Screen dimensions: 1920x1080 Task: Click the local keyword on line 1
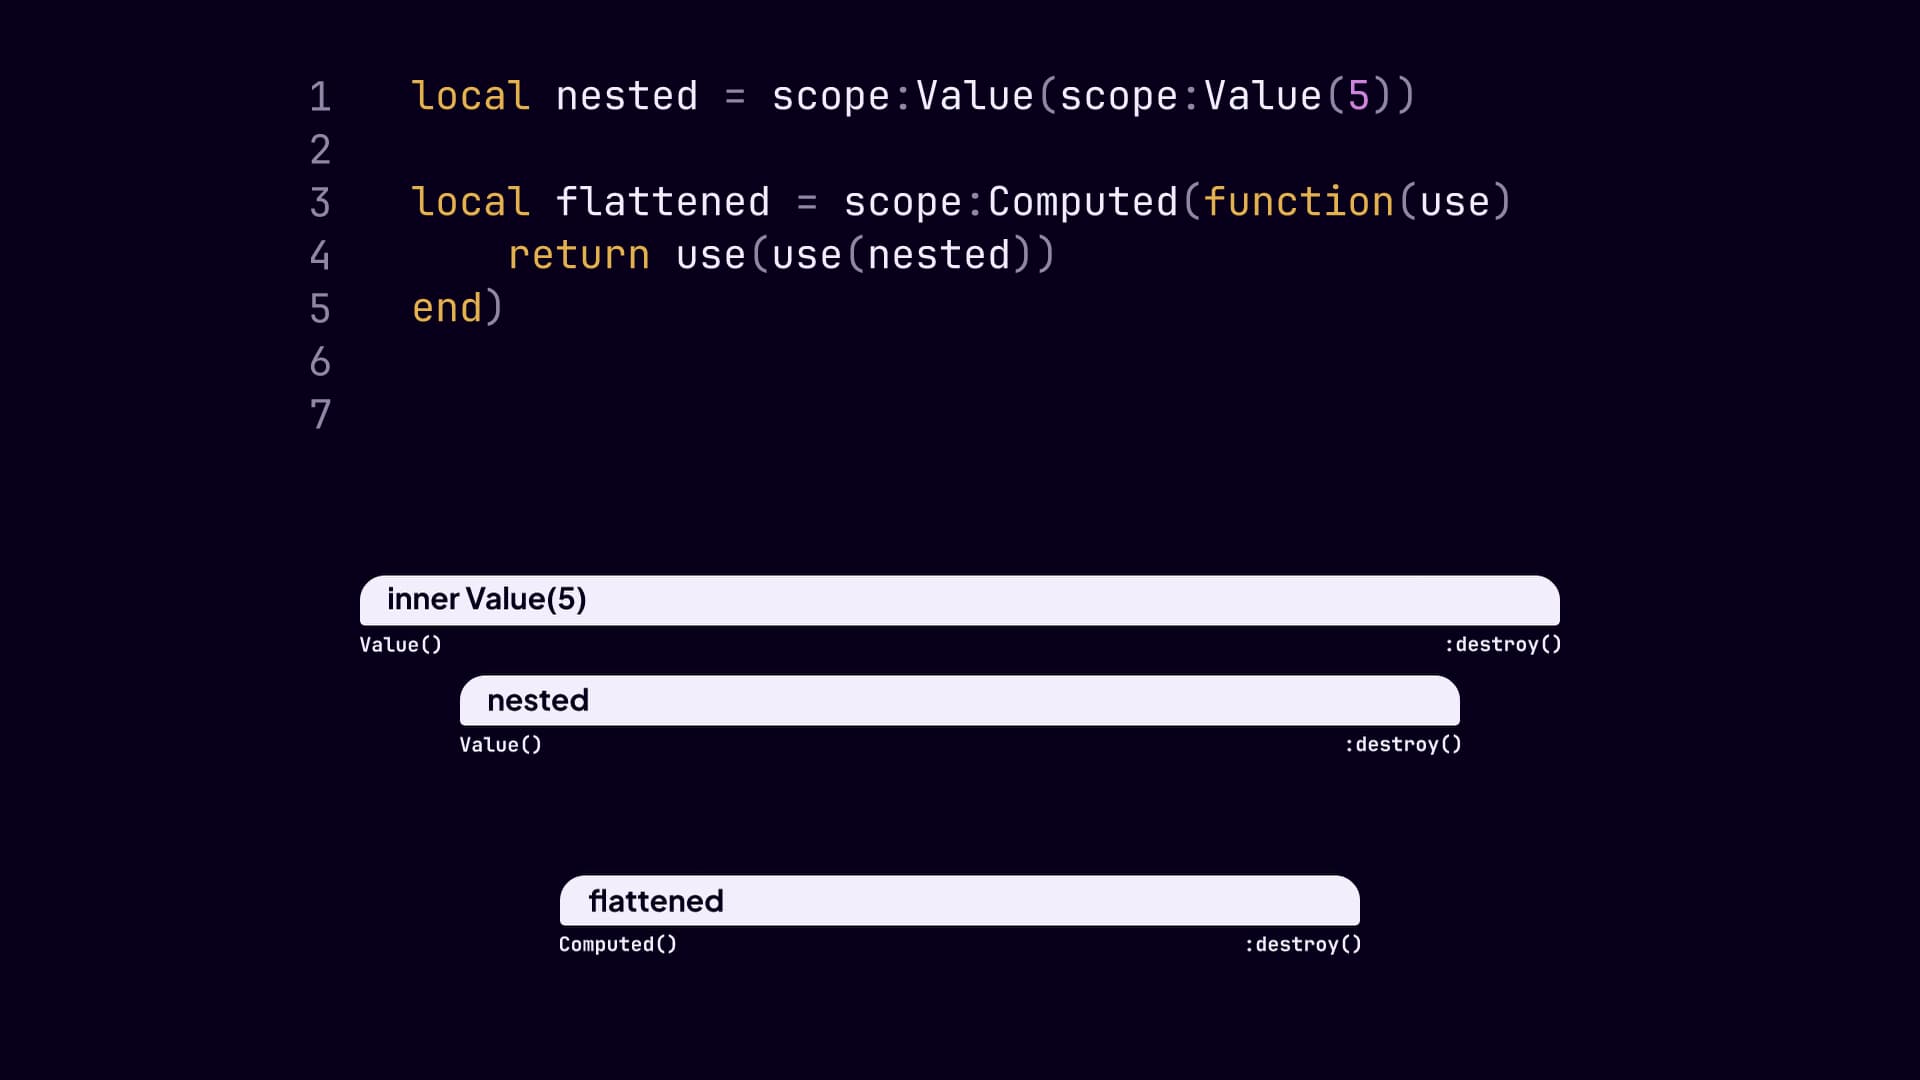[470, 95]
